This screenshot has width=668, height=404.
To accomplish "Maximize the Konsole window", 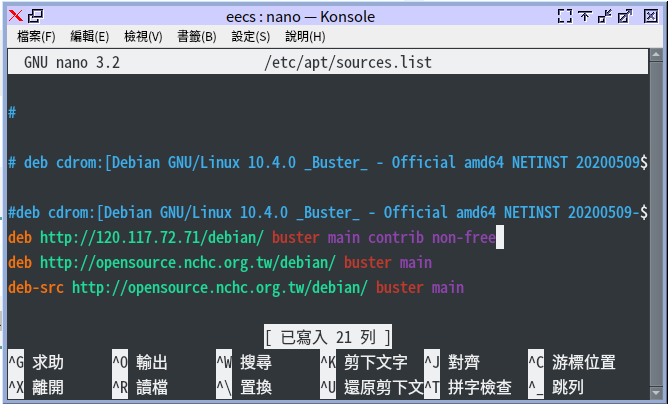I will 625,15.
